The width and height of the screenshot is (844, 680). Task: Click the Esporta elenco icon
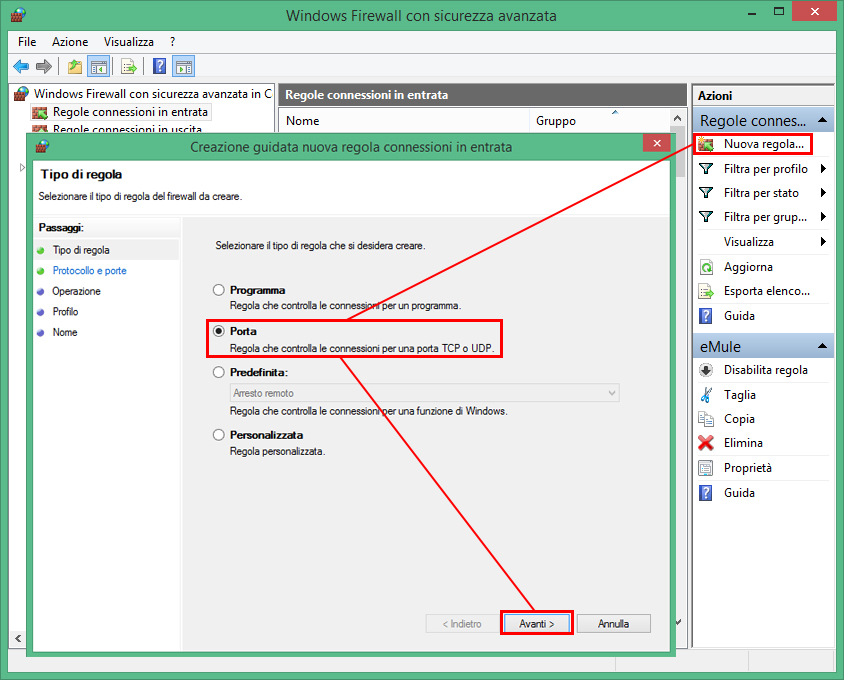pos(706,291)
